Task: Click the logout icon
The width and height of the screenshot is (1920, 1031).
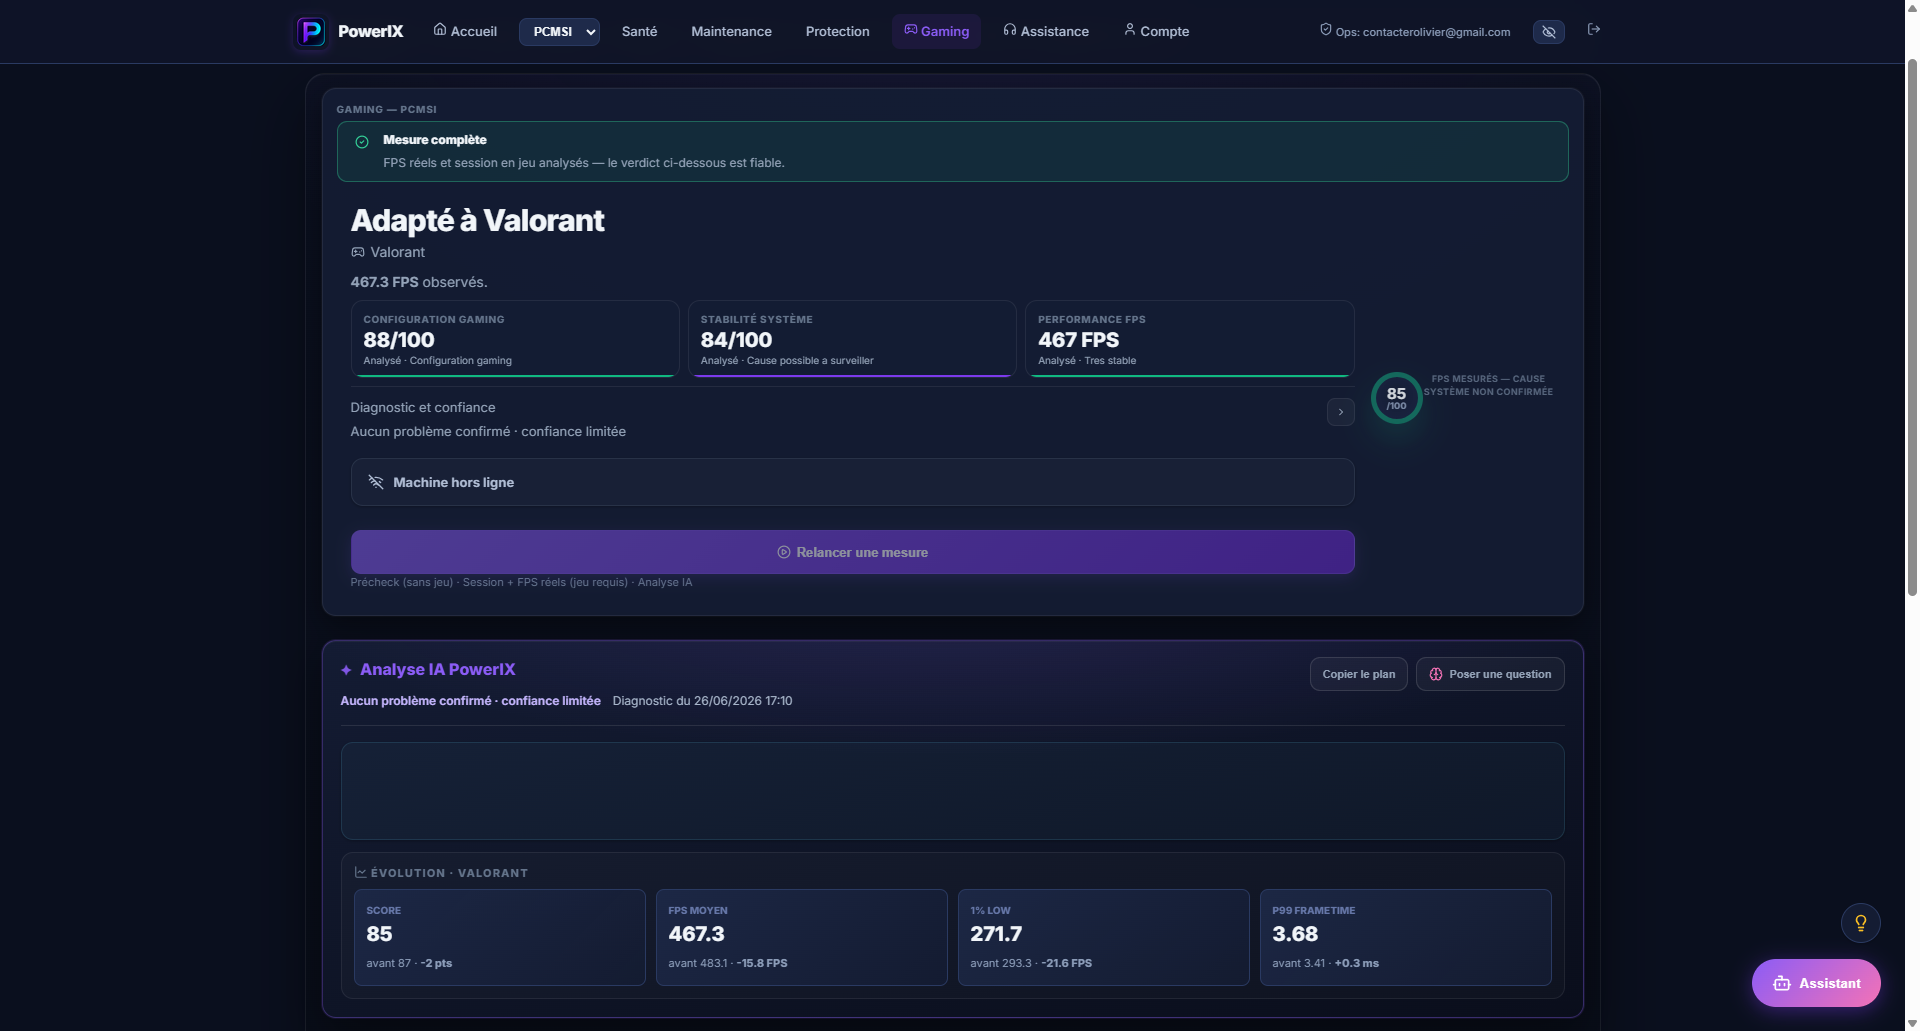Action: point(1594,30)
